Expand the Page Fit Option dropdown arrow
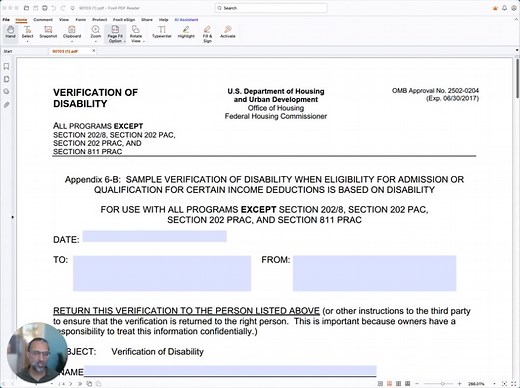520x388 pixels. pyautogui.click(x=124, y=41)
